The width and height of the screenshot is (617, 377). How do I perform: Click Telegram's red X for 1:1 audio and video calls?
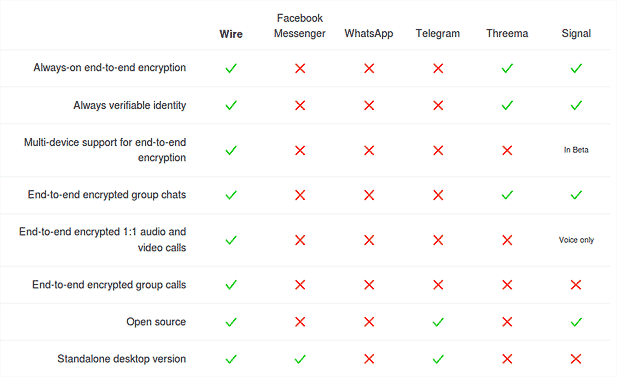click(438, 240)
